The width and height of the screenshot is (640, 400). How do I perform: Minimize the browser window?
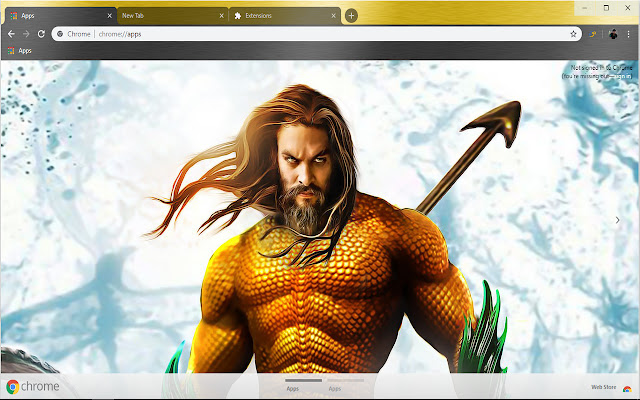(585, 8)
